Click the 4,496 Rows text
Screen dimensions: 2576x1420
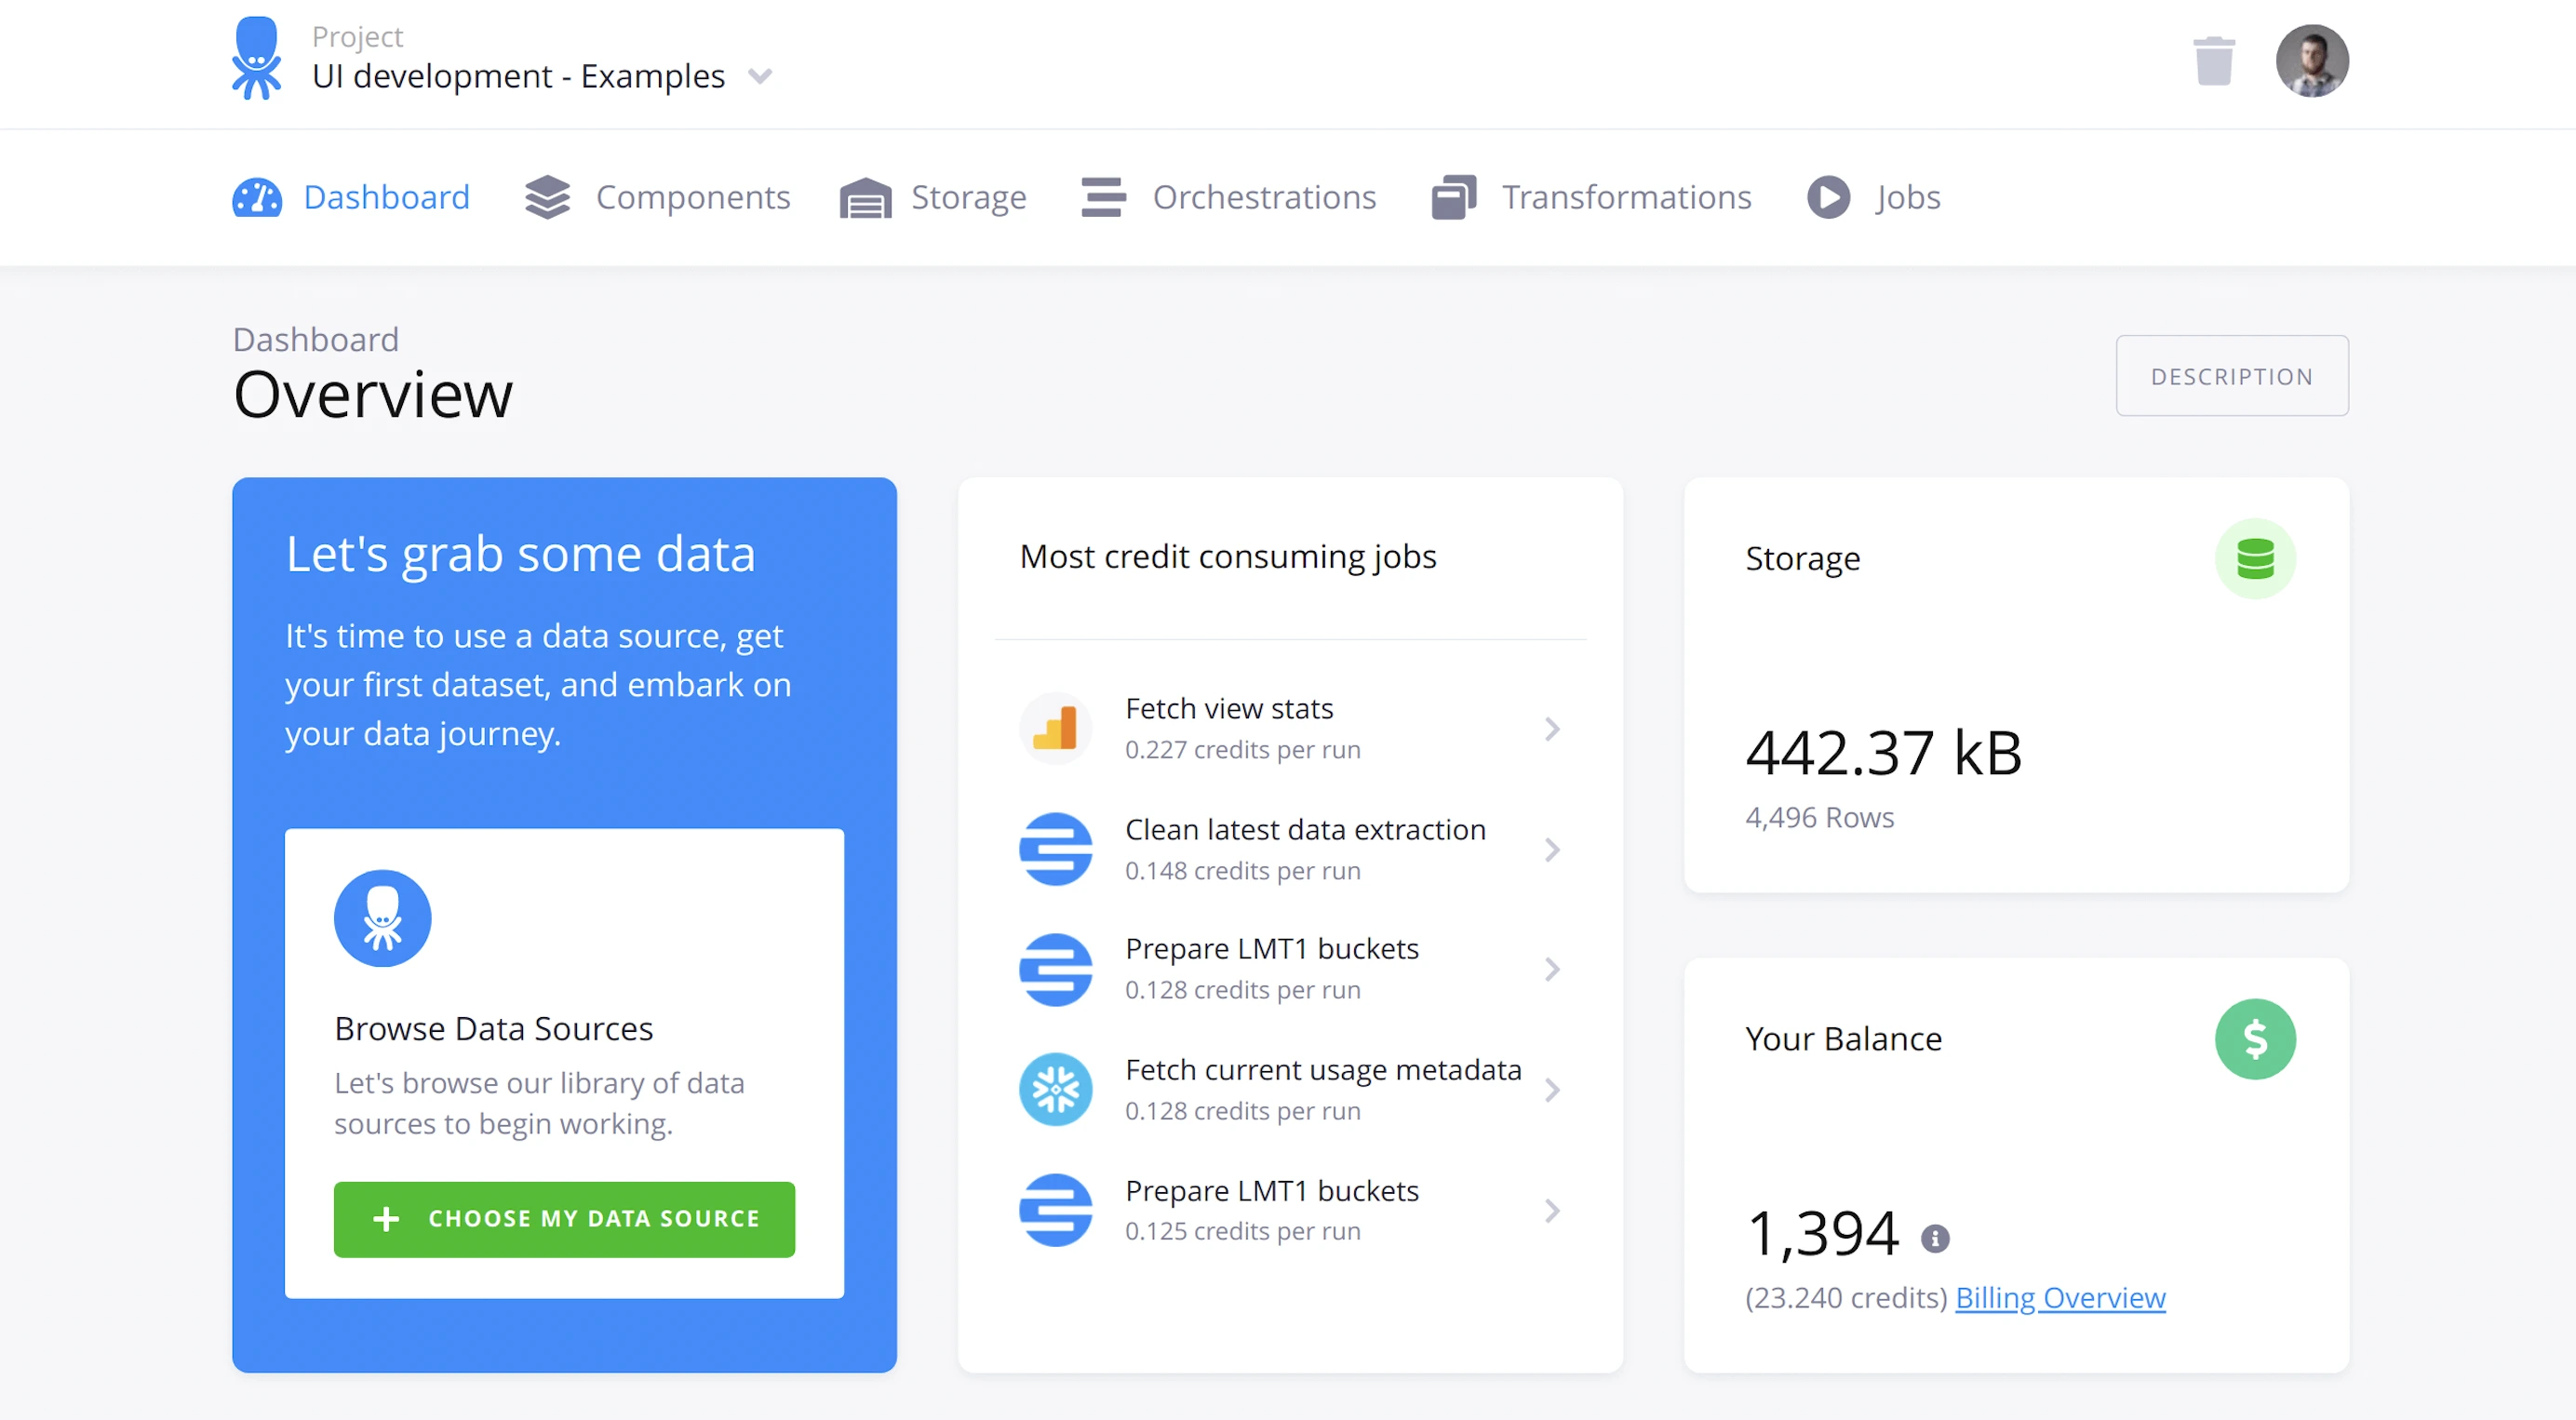tap(1819, 818)
